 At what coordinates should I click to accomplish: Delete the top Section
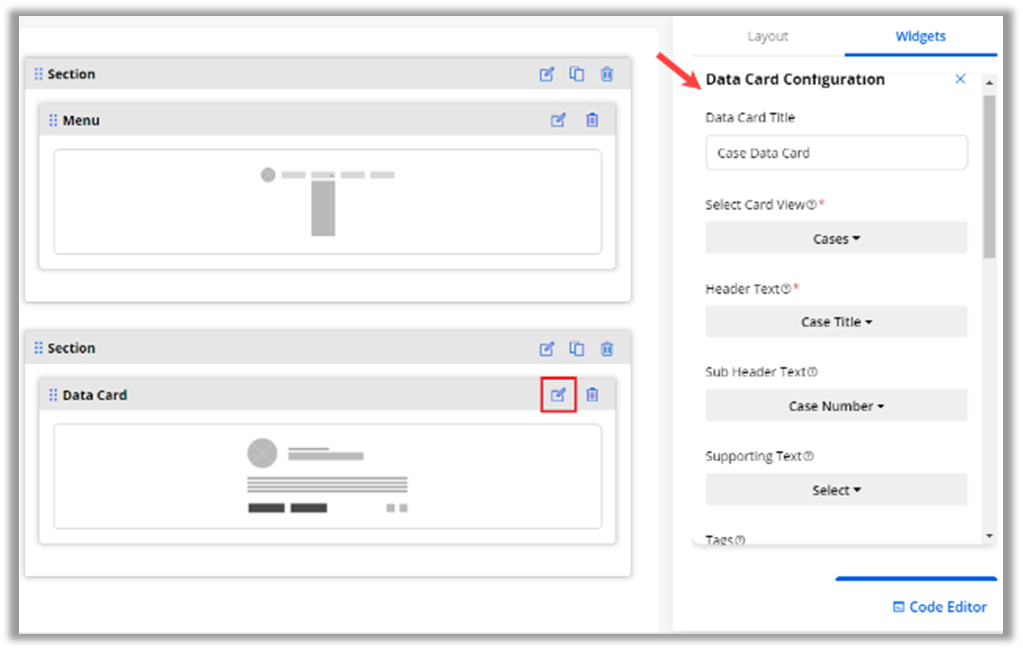pyautogui.click(x=607, y=74)
